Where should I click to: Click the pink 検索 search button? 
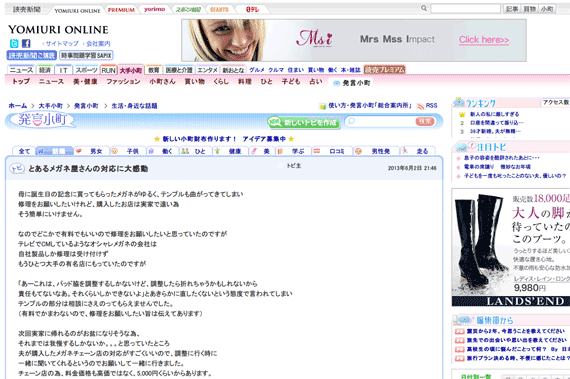click(425, 121)
